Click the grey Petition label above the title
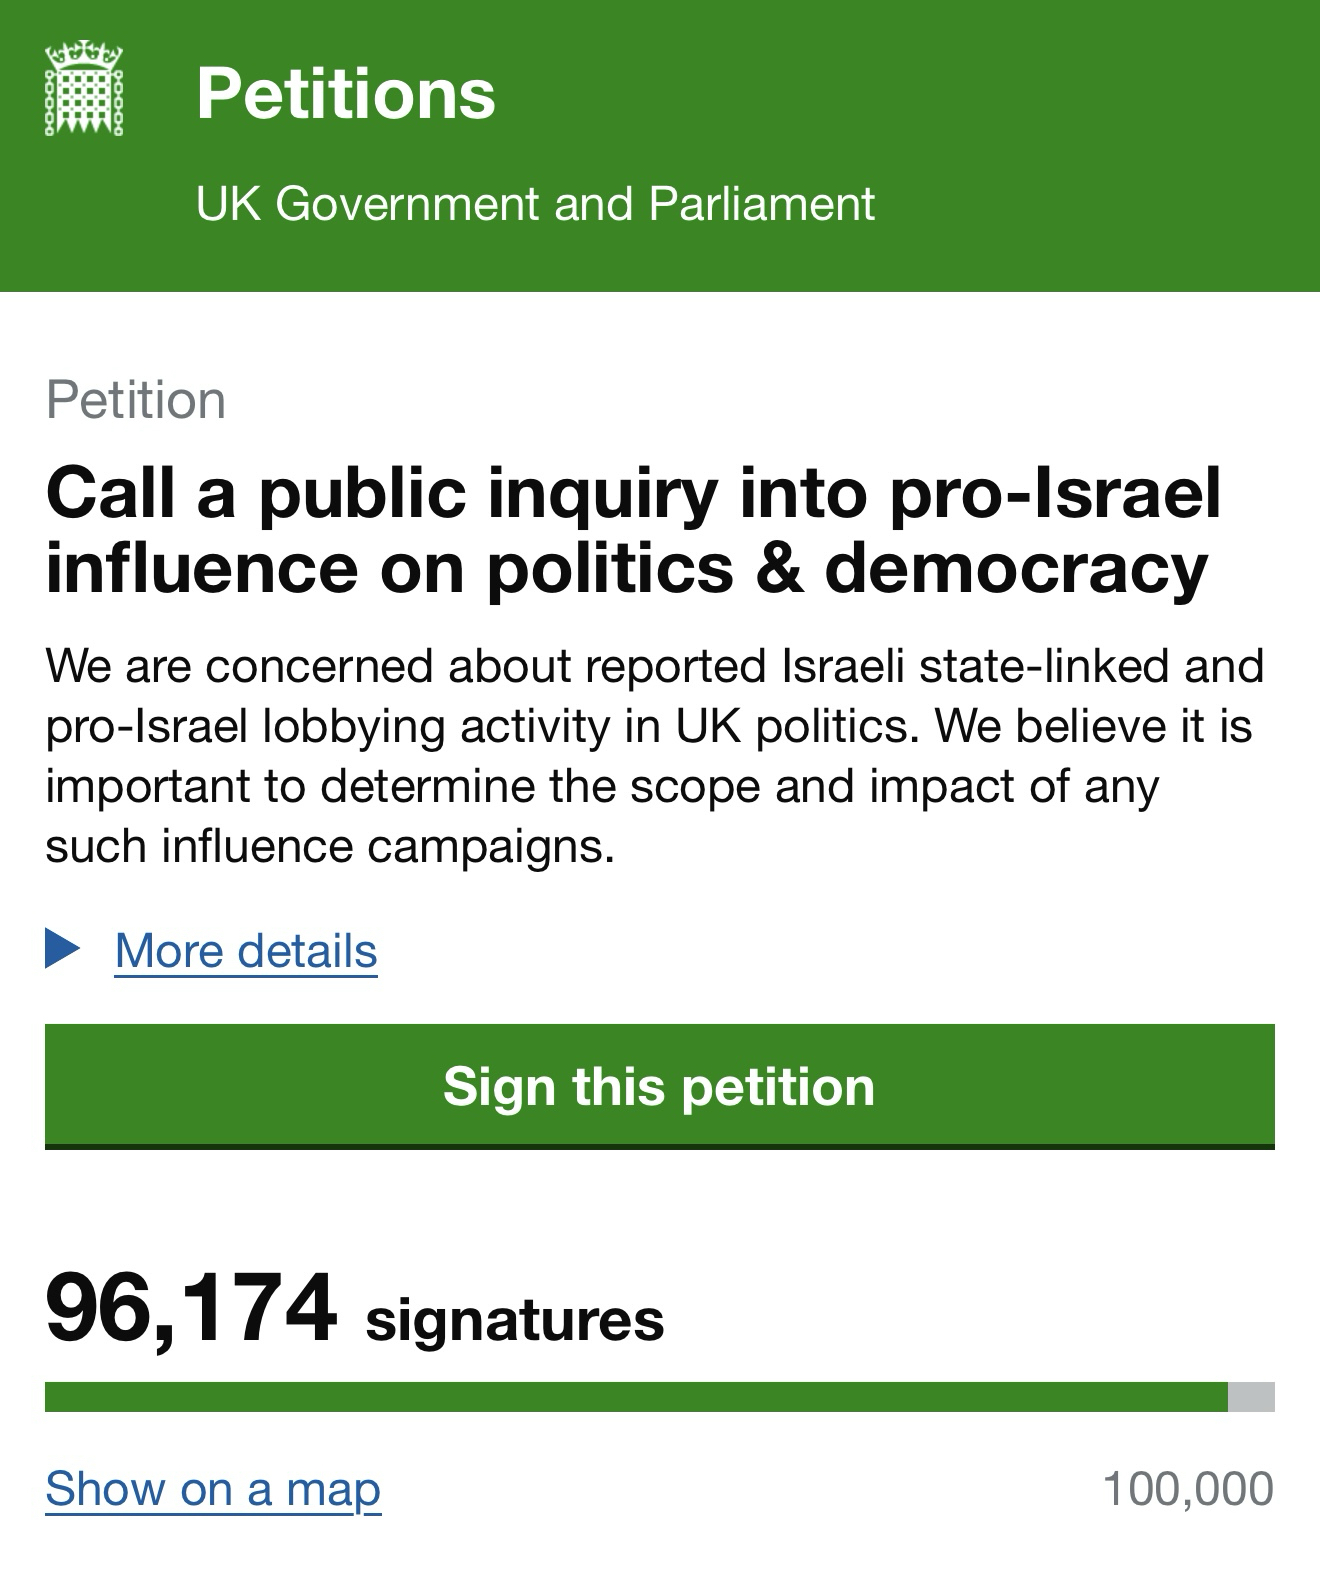 tap(136, 400)
